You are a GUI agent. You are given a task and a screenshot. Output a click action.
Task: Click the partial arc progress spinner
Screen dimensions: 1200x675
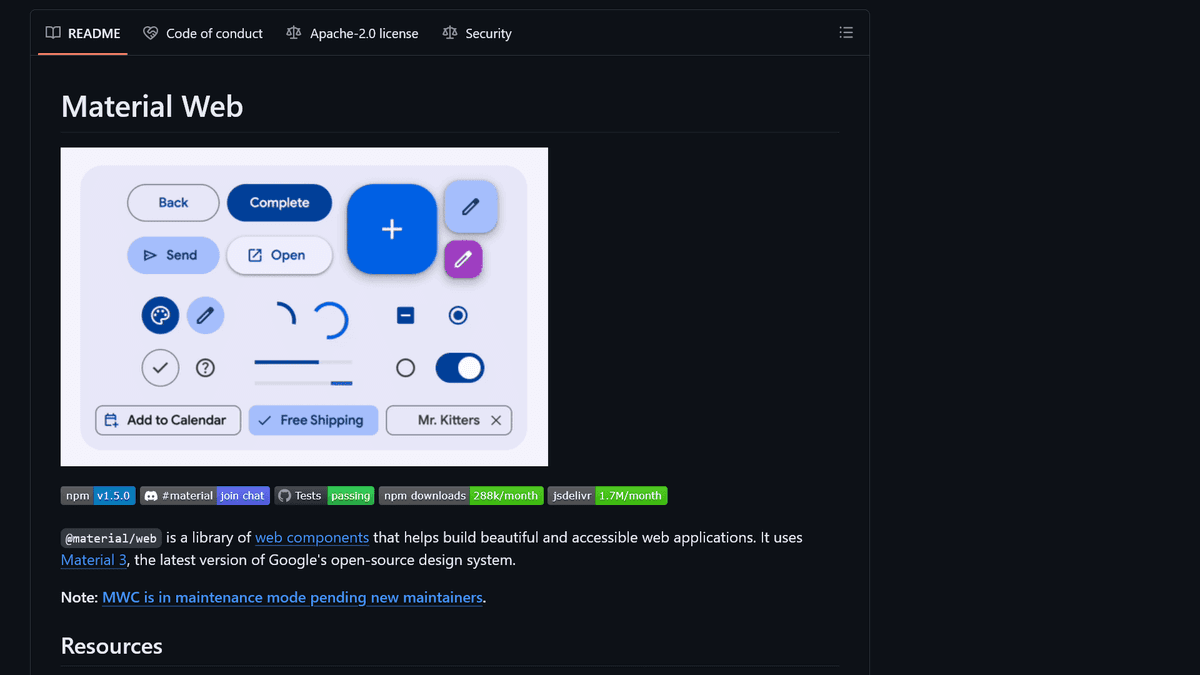click(x=286, y=315)
